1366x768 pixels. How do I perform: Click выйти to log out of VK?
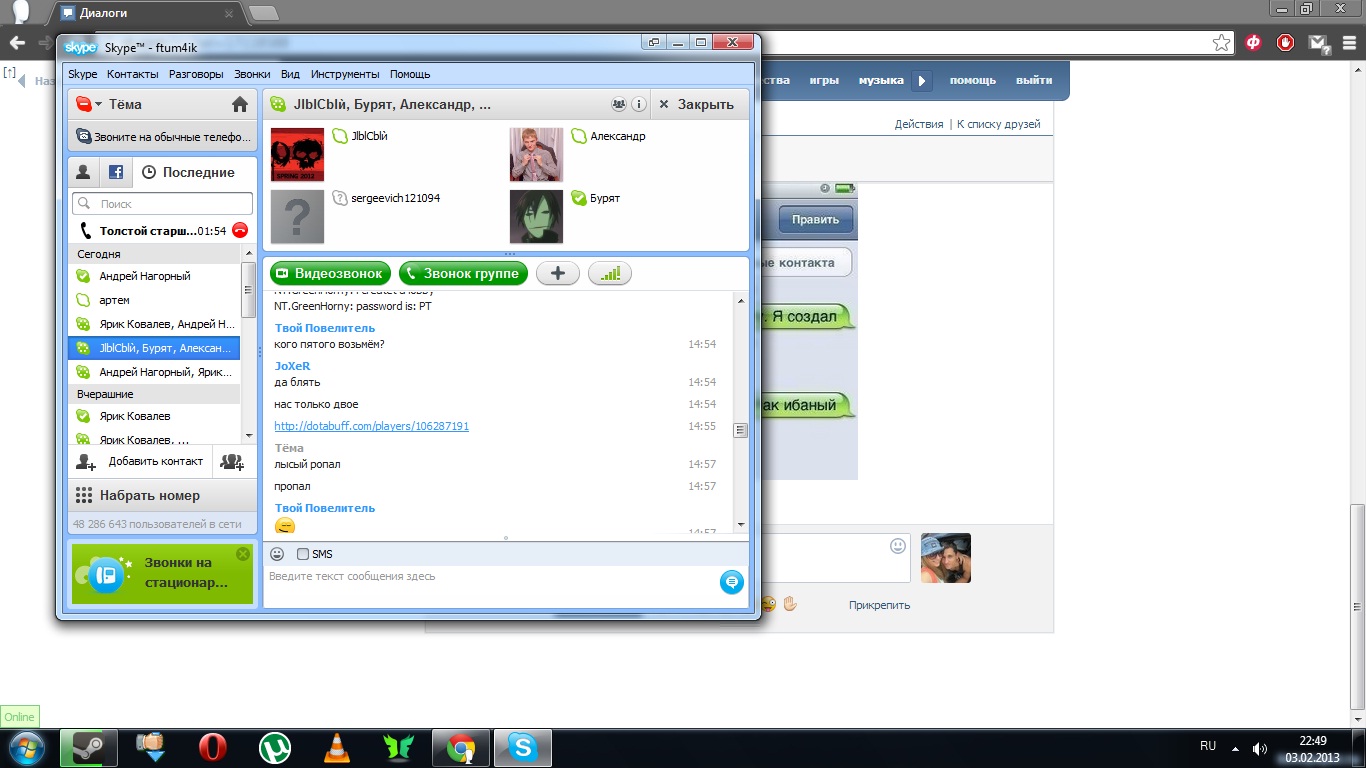click(x=1034, y=80)
